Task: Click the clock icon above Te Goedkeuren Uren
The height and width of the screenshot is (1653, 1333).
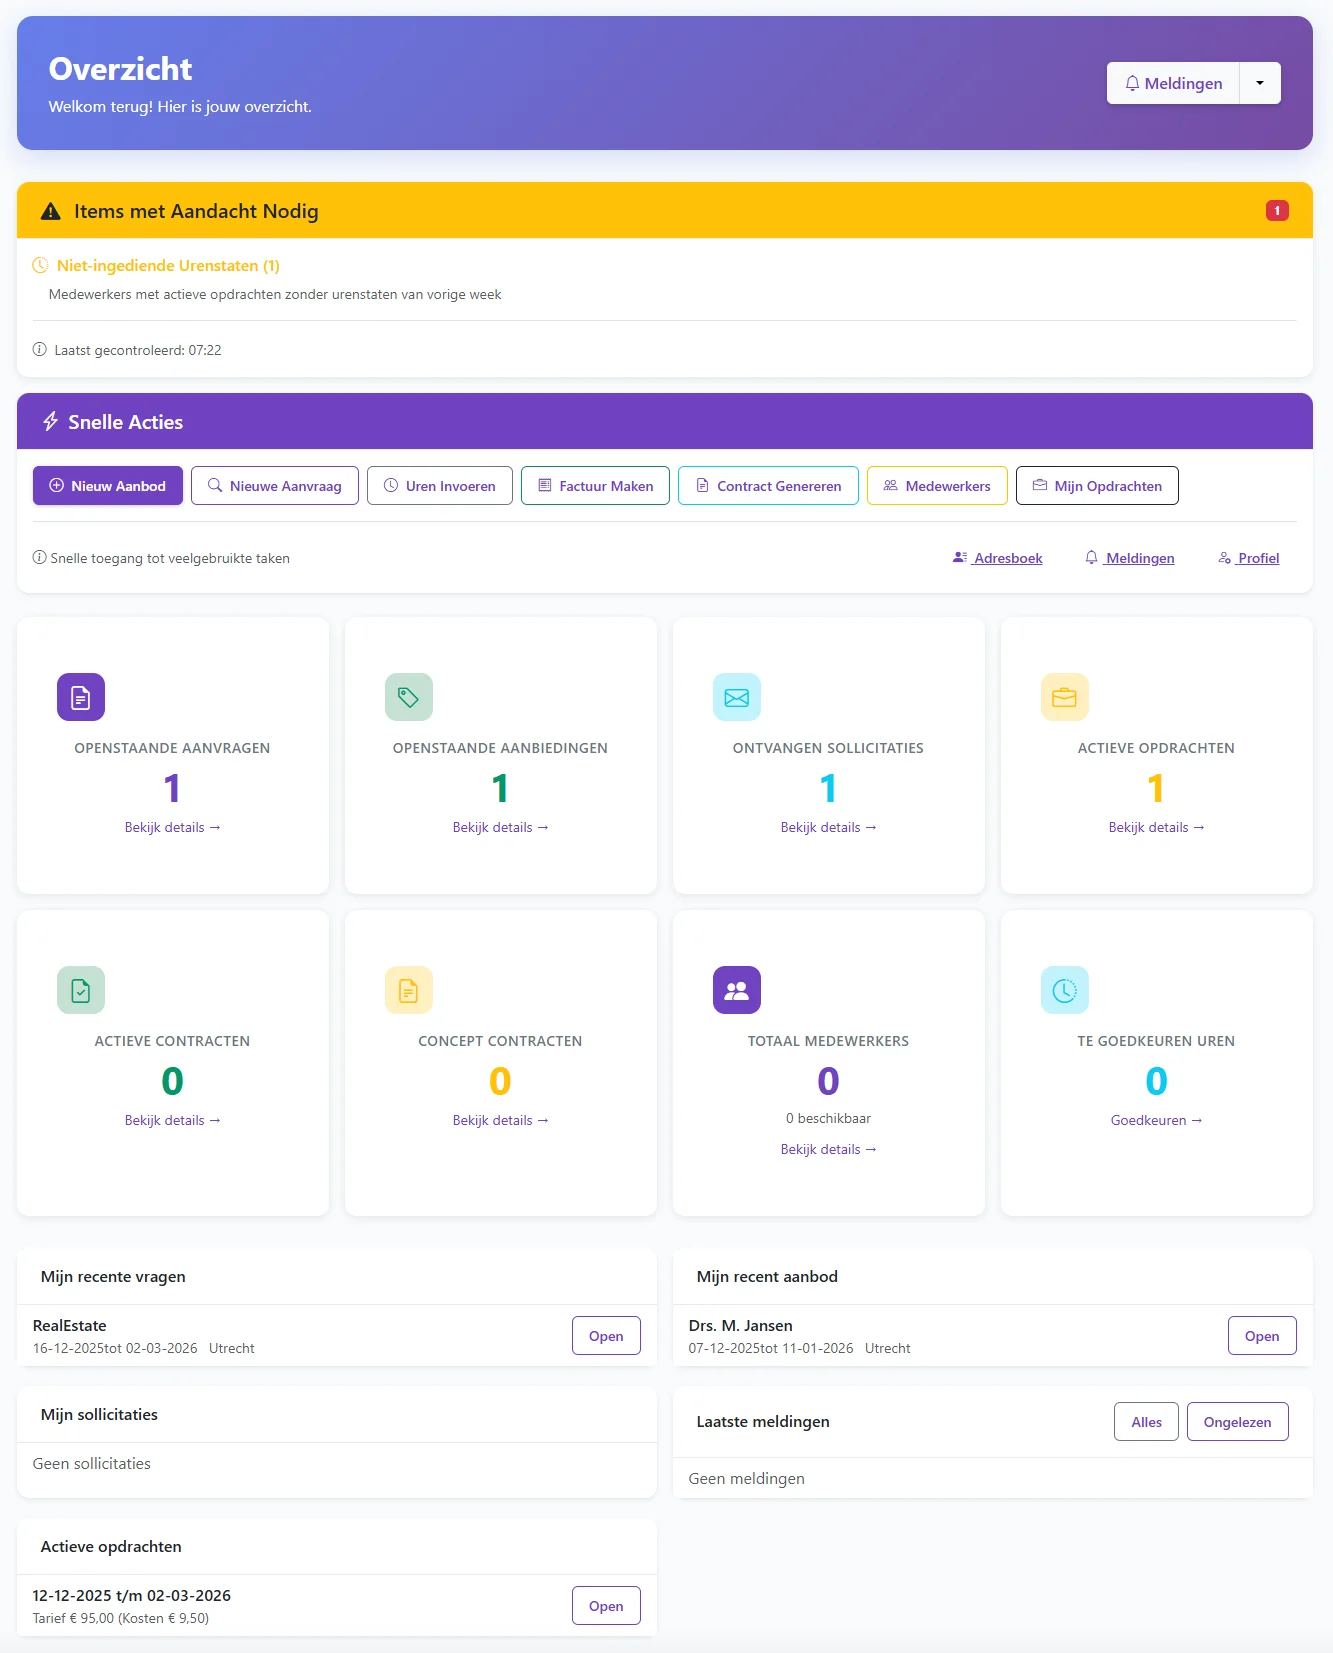Action: (1064, 990)
